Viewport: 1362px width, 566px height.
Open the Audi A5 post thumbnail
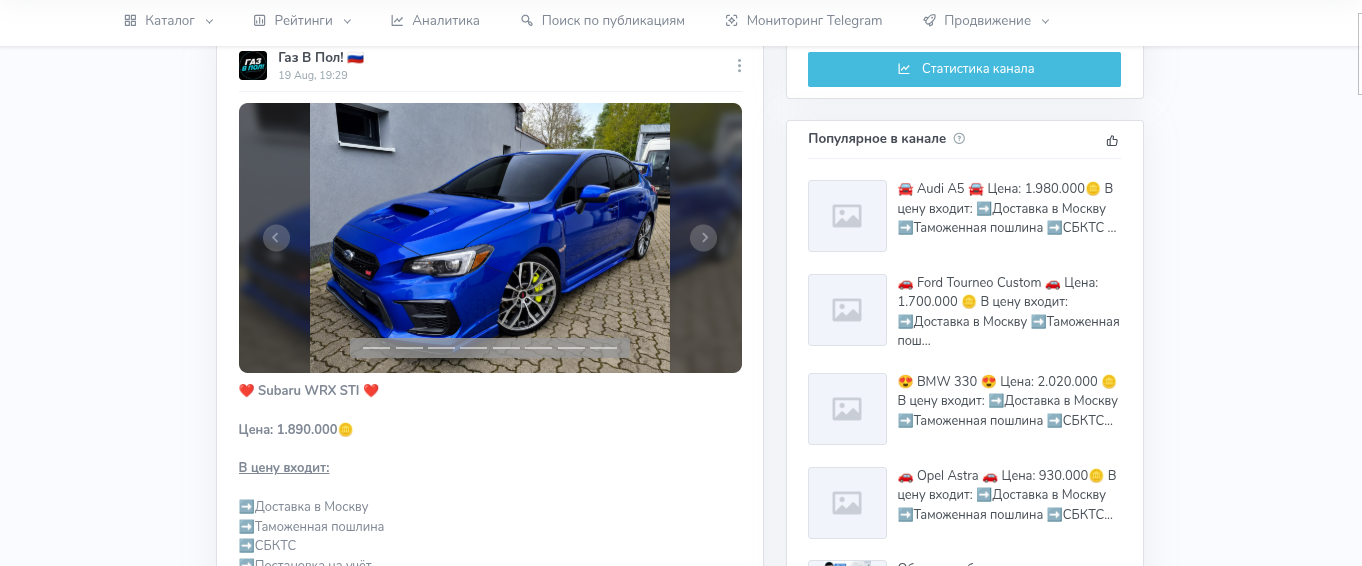coord(847,216)
